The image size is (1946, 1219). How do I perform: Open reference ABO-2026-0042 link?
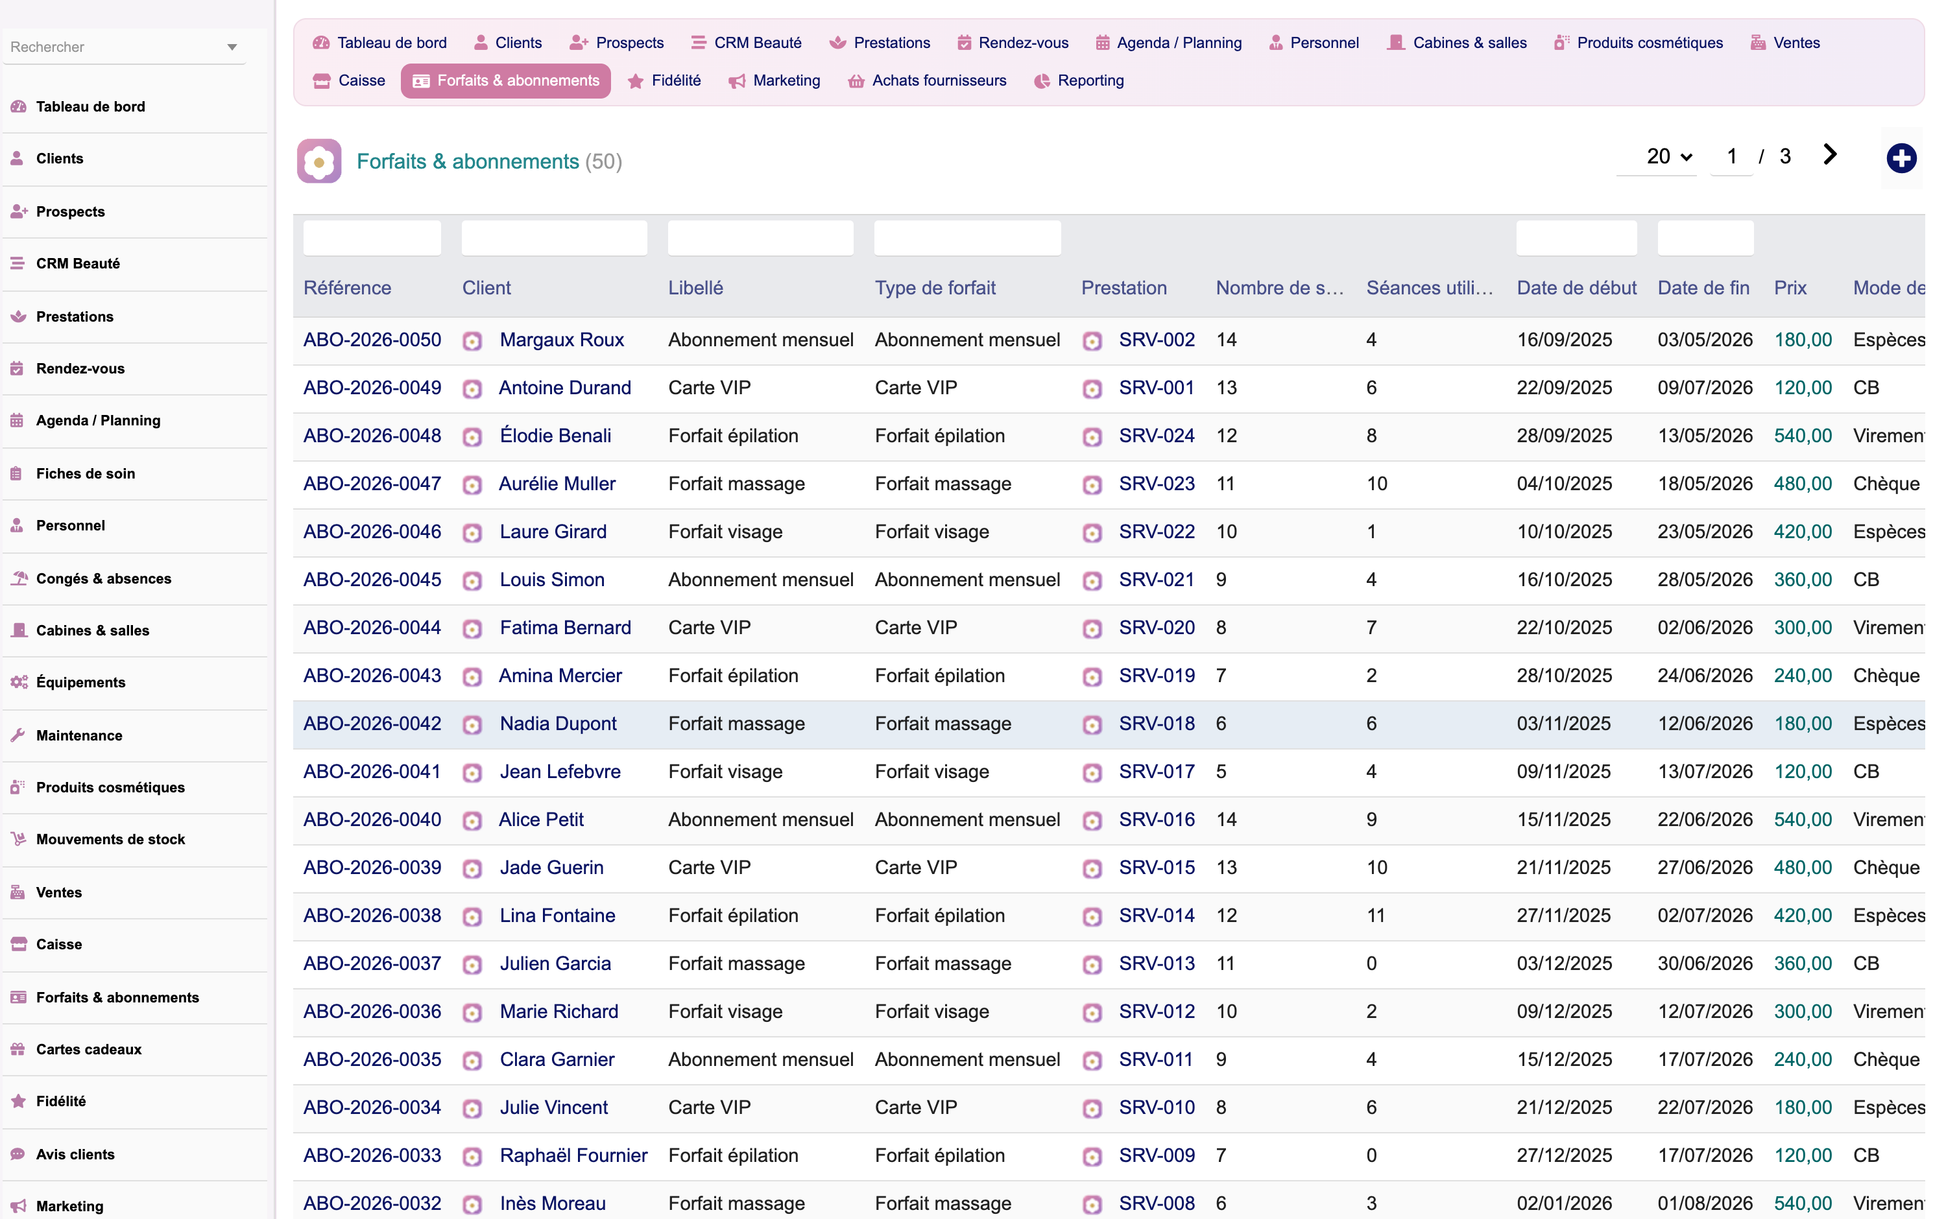tap(372, 724)
